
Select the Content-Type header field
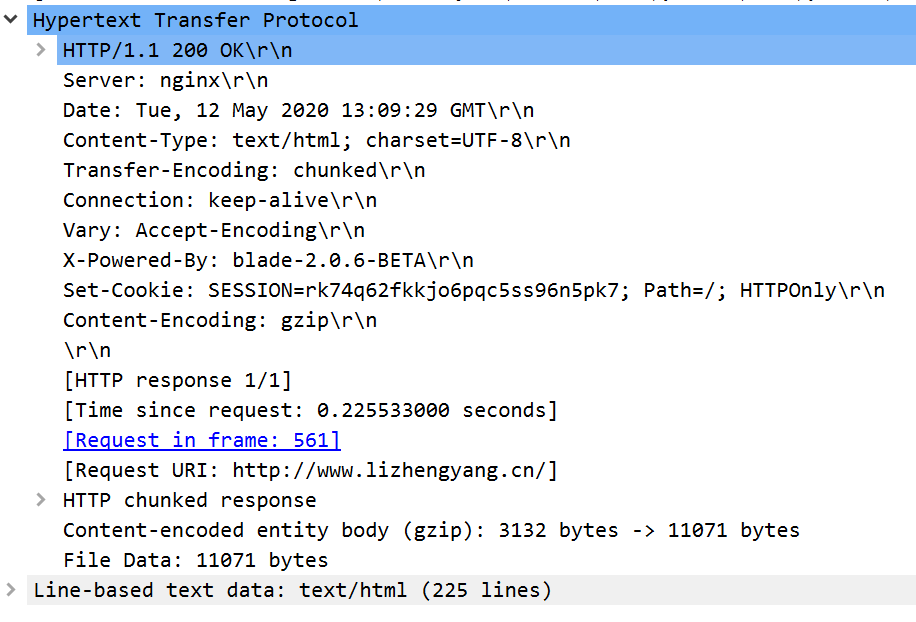pyautogui.click(x=280, y=140)
